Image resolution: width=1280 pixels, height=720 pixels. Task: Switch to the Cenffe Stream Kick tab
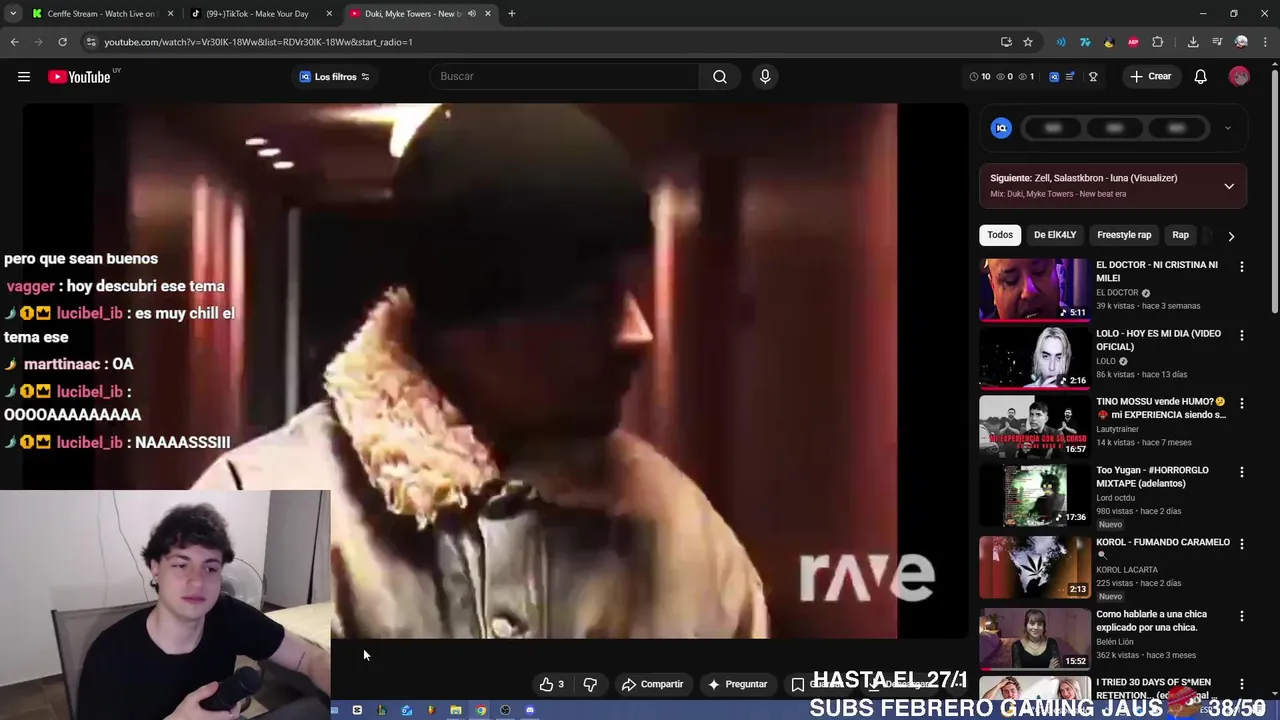101,14
